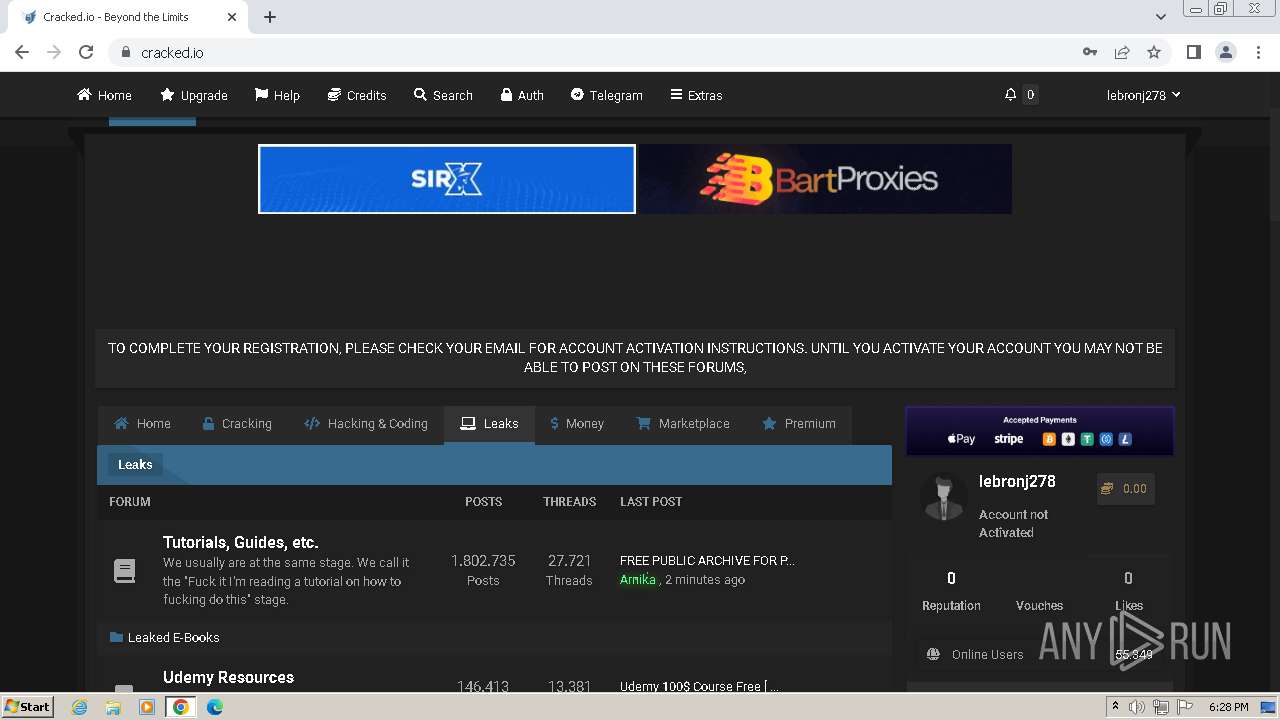Switch to the Money tab
Screen dimensions: 1280x720
577,424
